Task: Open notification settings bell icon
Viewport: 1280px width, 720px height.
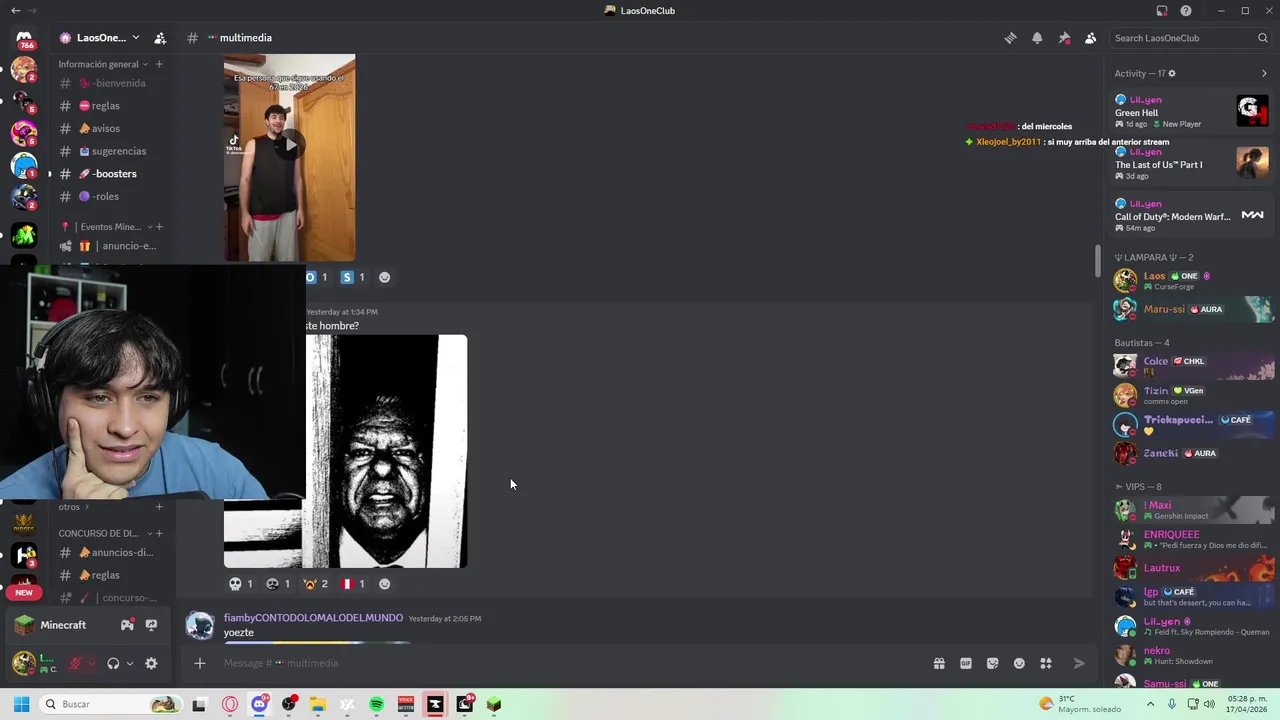Action: [1037, 38]
